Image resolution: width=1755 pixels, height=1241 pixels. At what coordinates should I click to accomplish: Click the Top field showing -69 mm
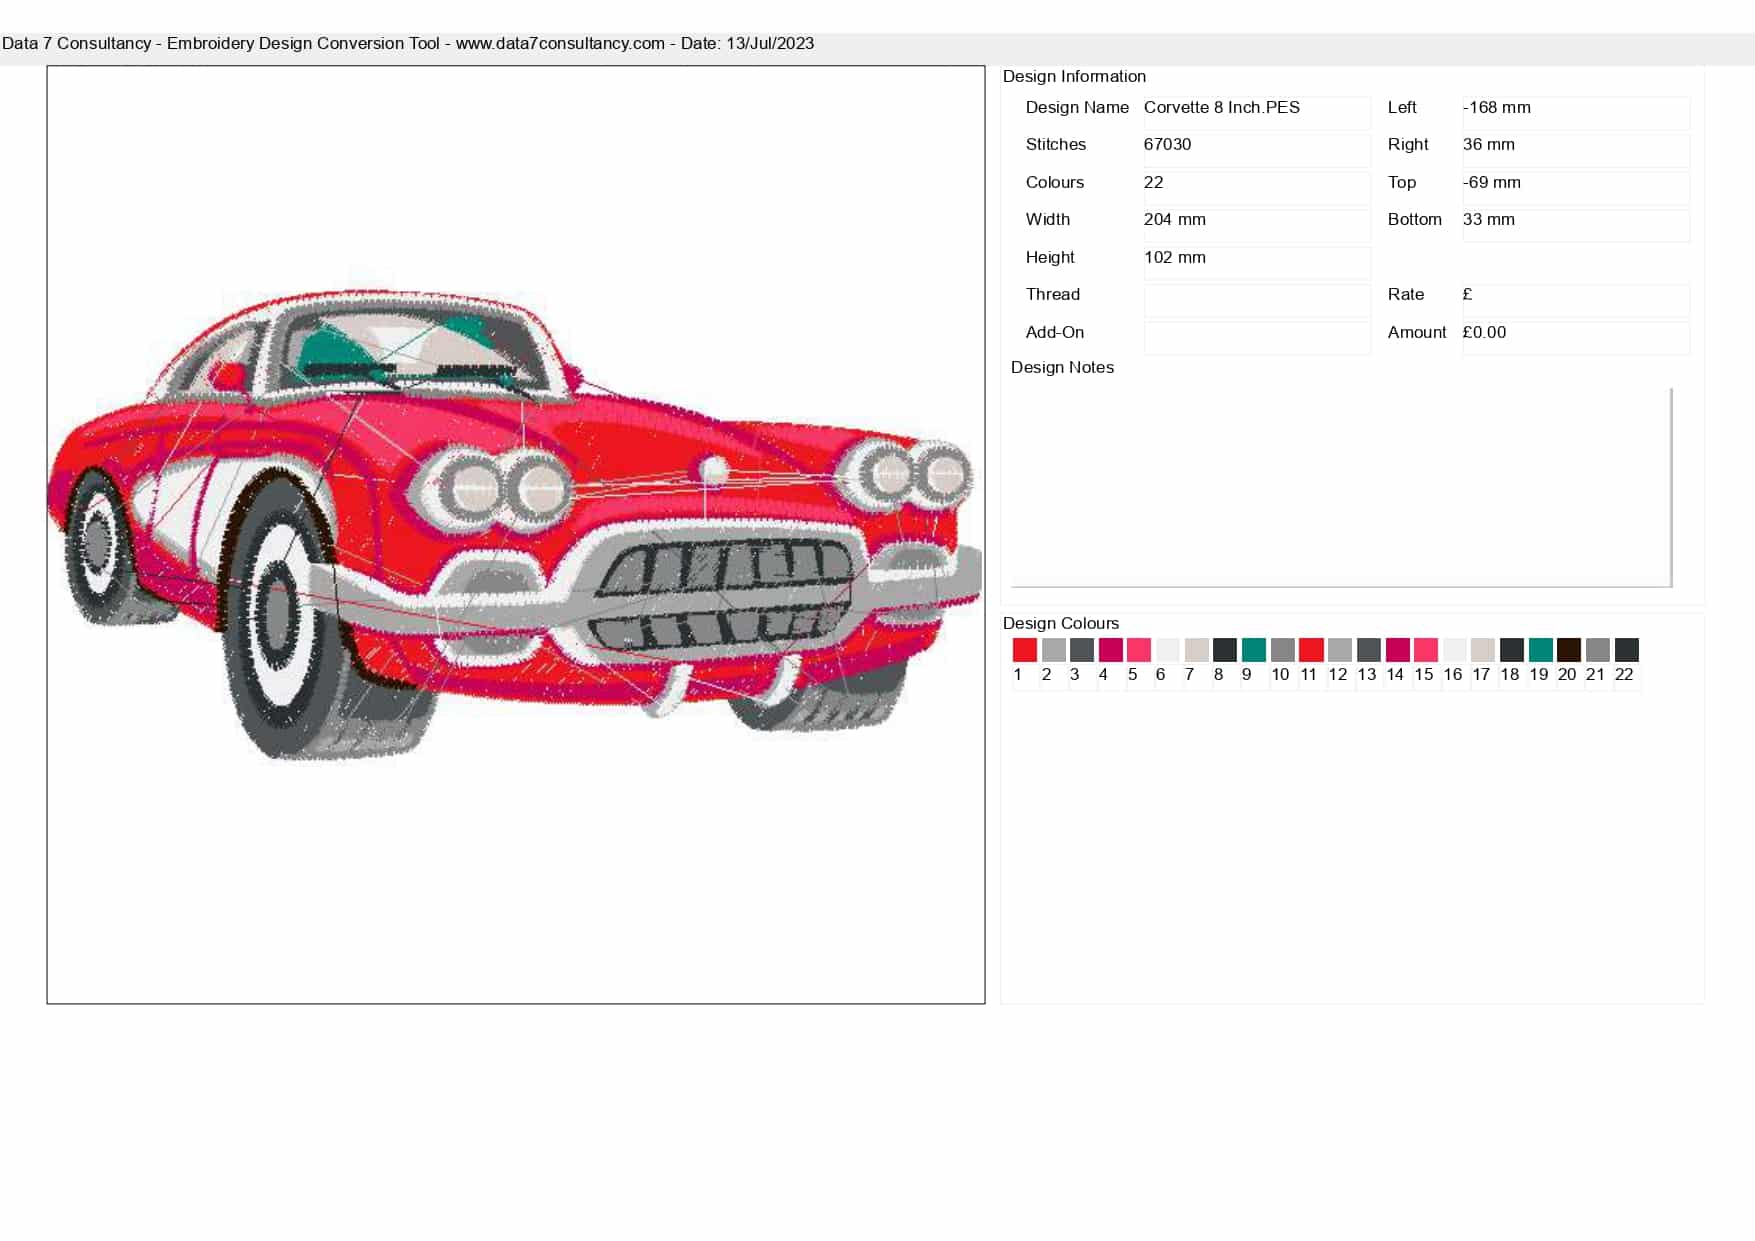click(x=1576, y=187)
